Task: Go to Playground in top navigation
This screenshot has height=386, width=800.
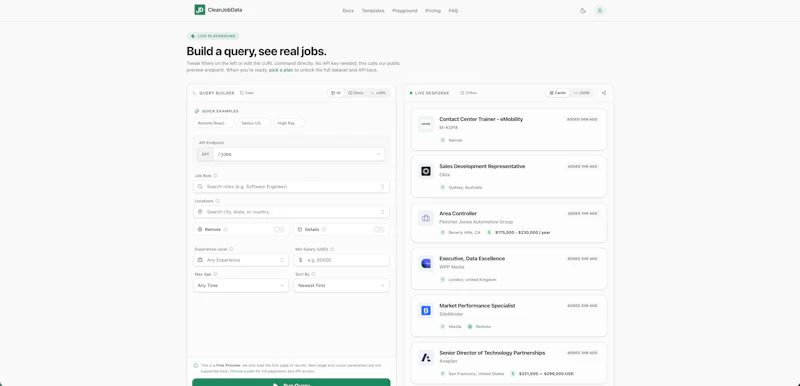Action: pos(405,11)
